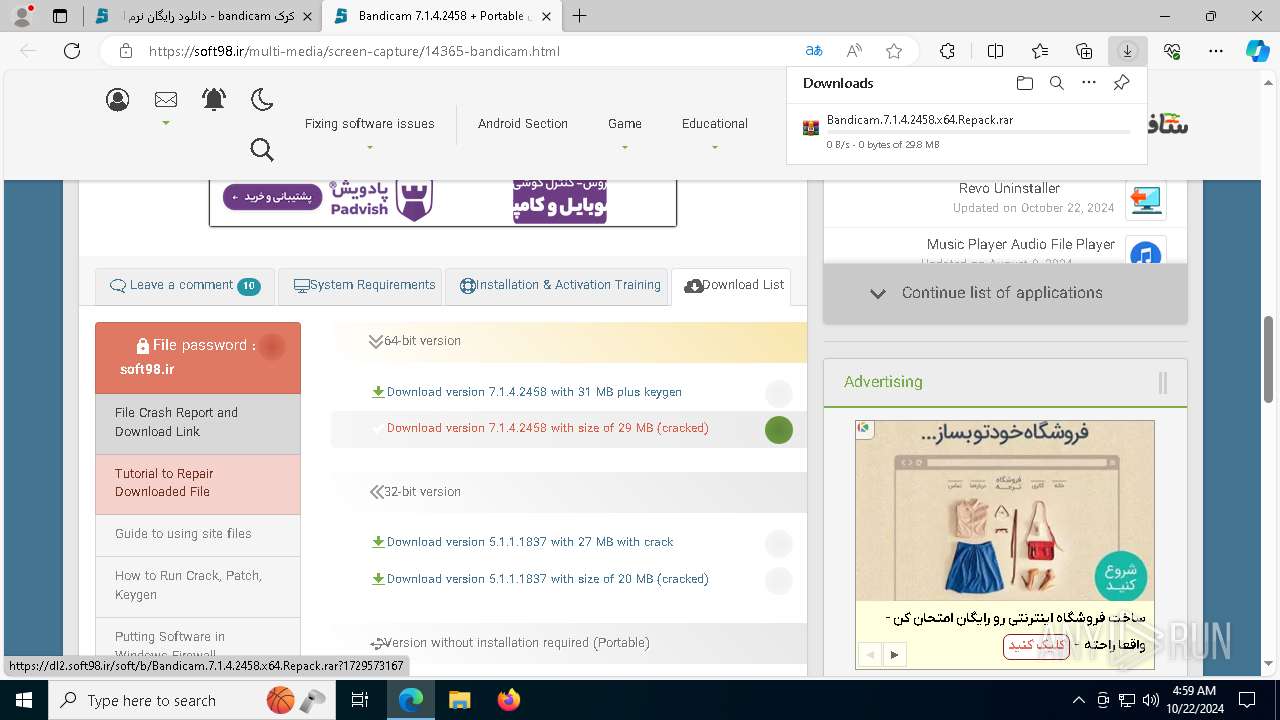
Task: Pin the Downloads panel
Action: pos(1122,83)
